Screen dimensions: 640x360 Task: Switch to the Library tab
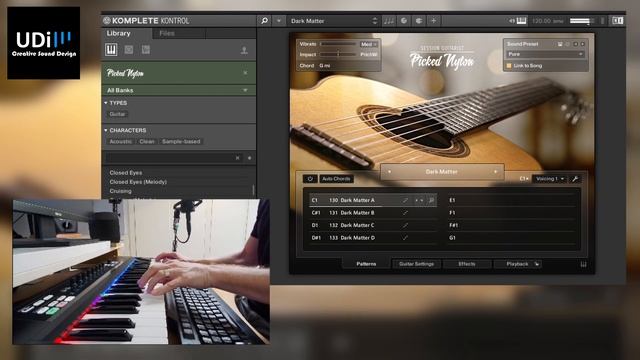[x=119, y=33]
